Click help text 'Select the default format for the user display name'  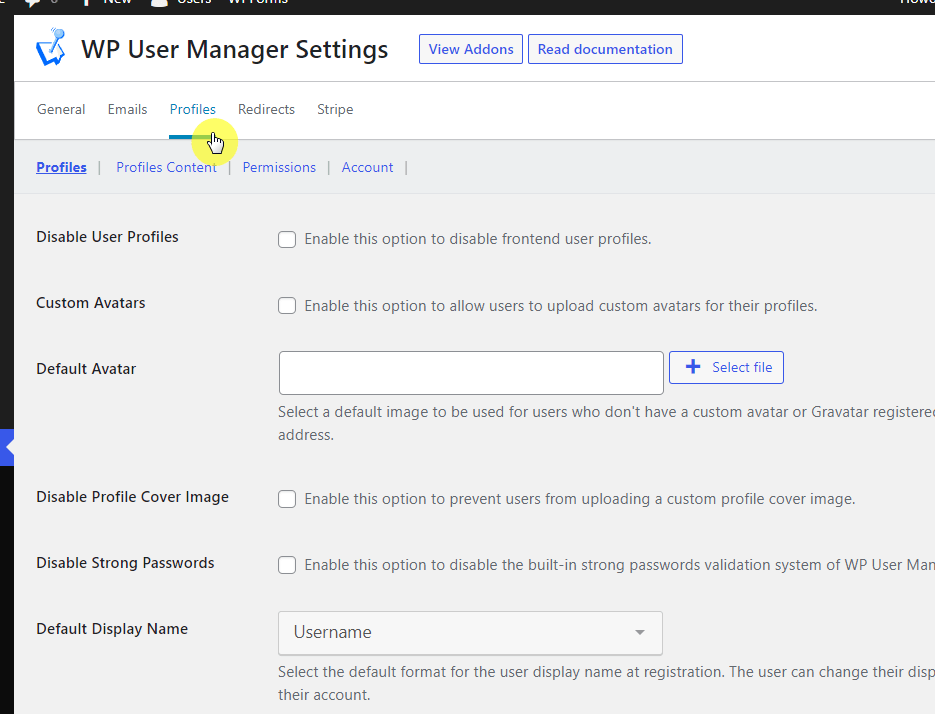[x=606, y=683]
